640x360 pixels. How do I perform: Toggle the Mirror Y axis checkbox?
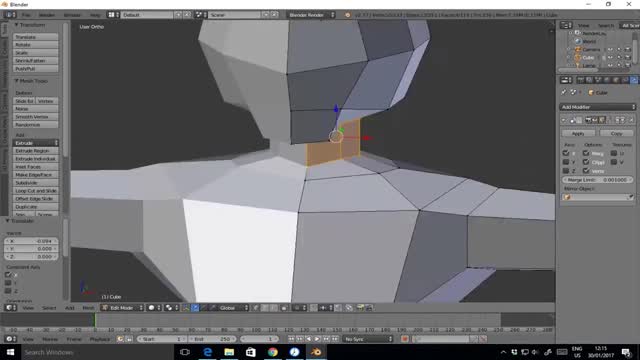pyautogui.click(x=566, y=162)
